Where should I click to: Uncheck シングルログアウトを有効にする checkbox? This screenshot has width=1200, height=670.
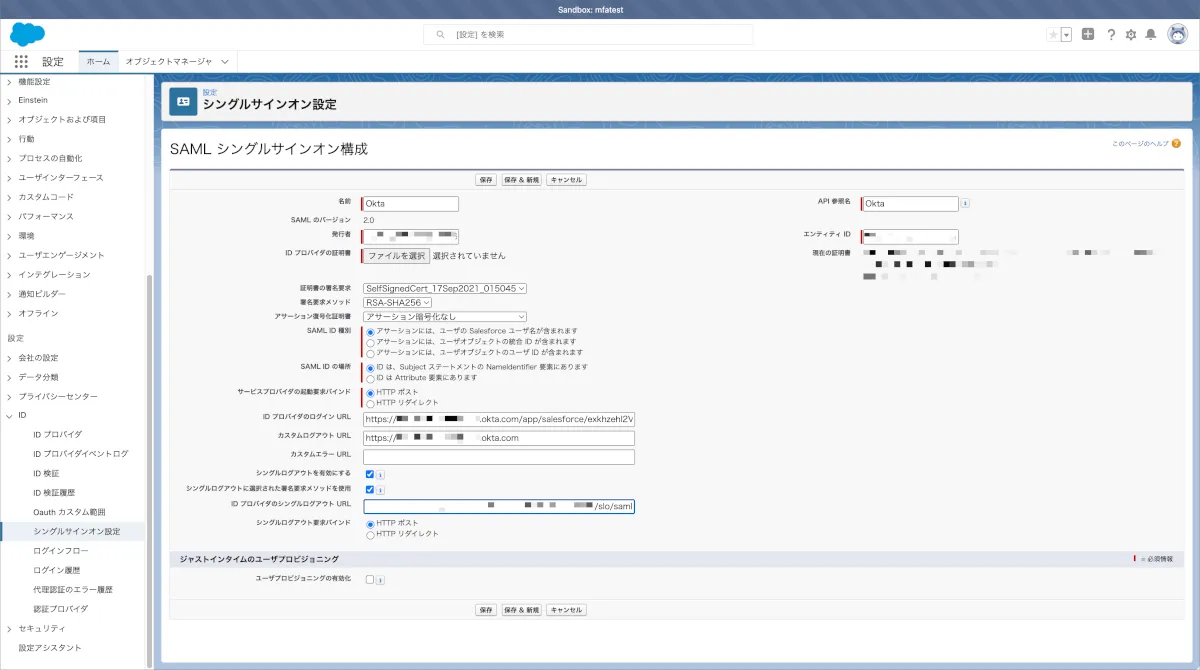[x=370, y=473]
